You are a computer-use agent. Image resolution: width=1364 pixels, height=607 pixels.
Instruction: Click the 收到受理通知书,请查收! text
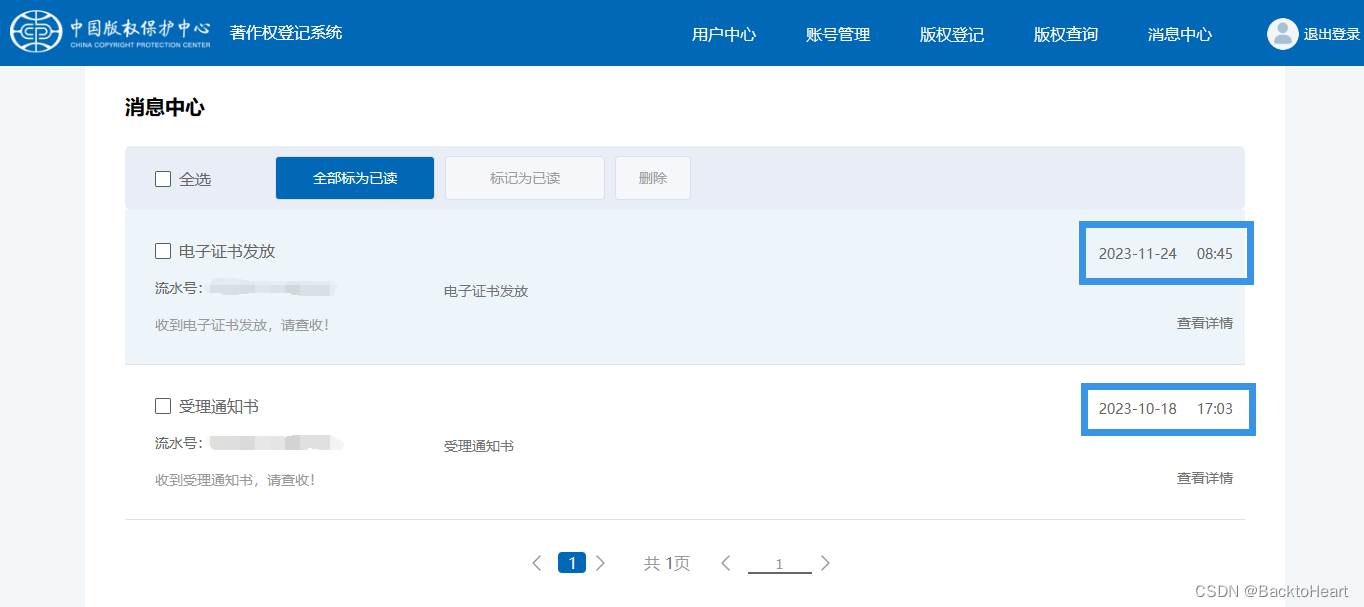pos(235,480)
